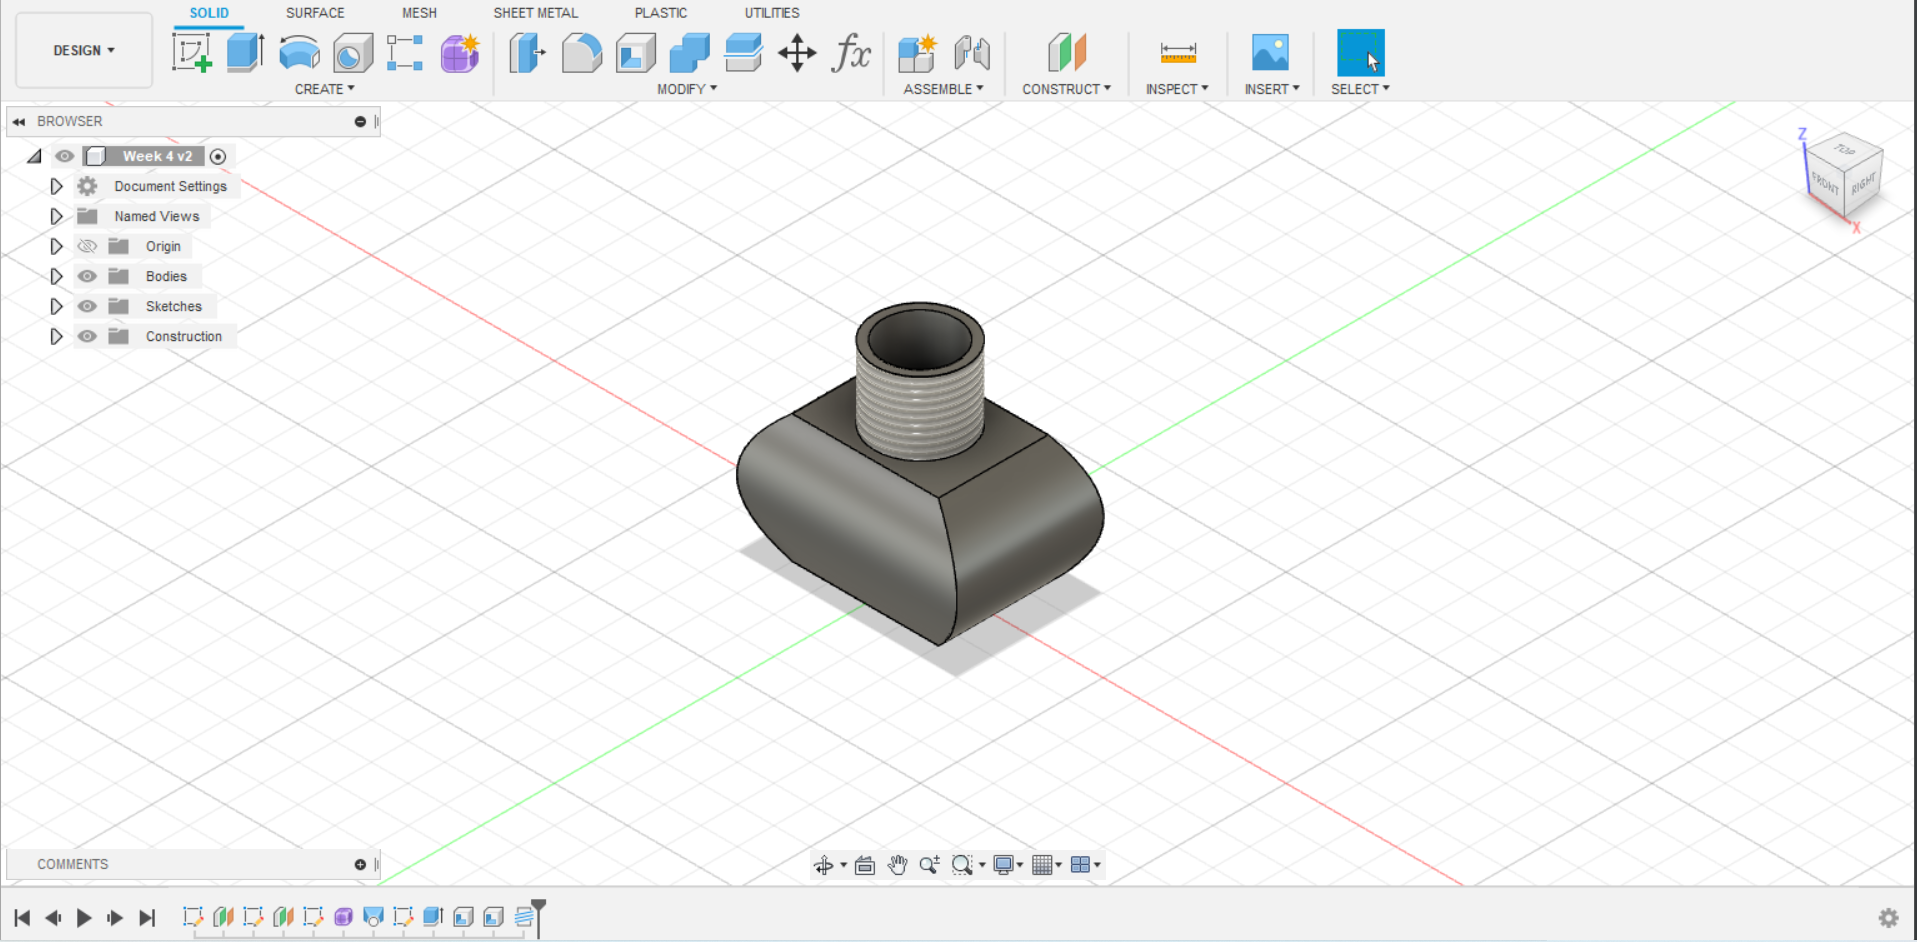Click the Create Form tool icon

pos(460,52)
